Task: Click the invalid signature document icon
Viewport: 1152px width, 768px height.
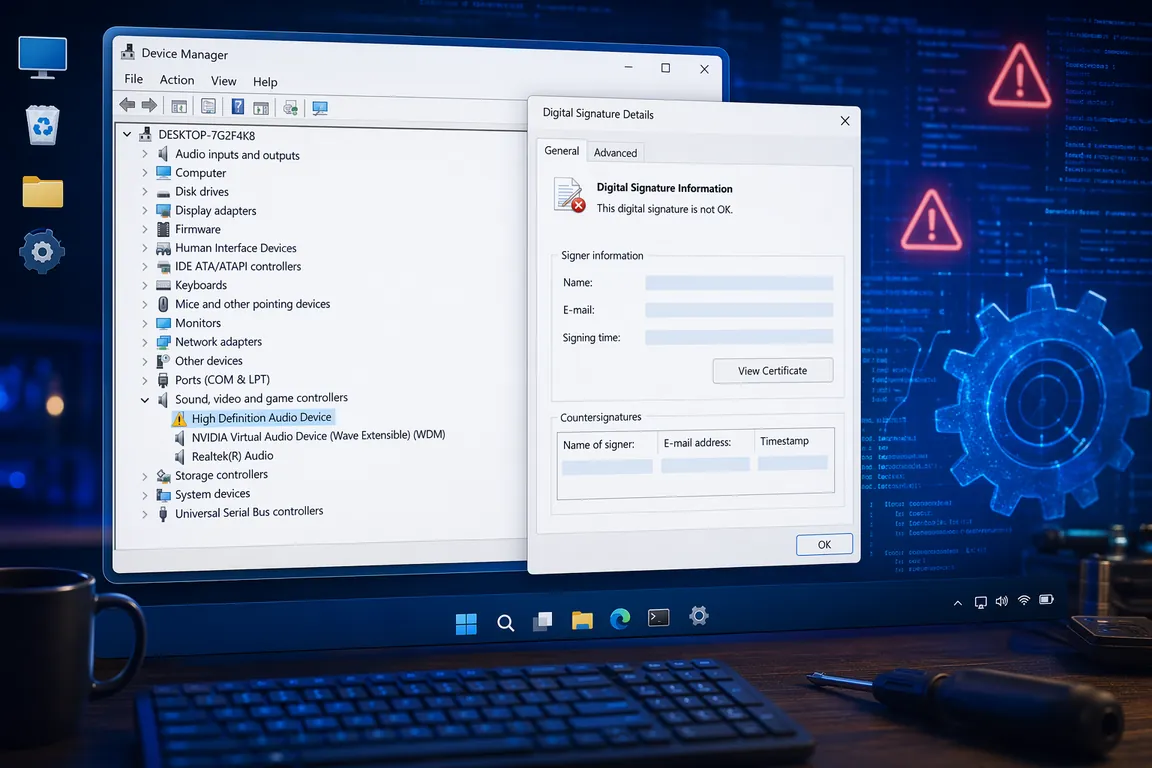Action: (x=569, y=195)
